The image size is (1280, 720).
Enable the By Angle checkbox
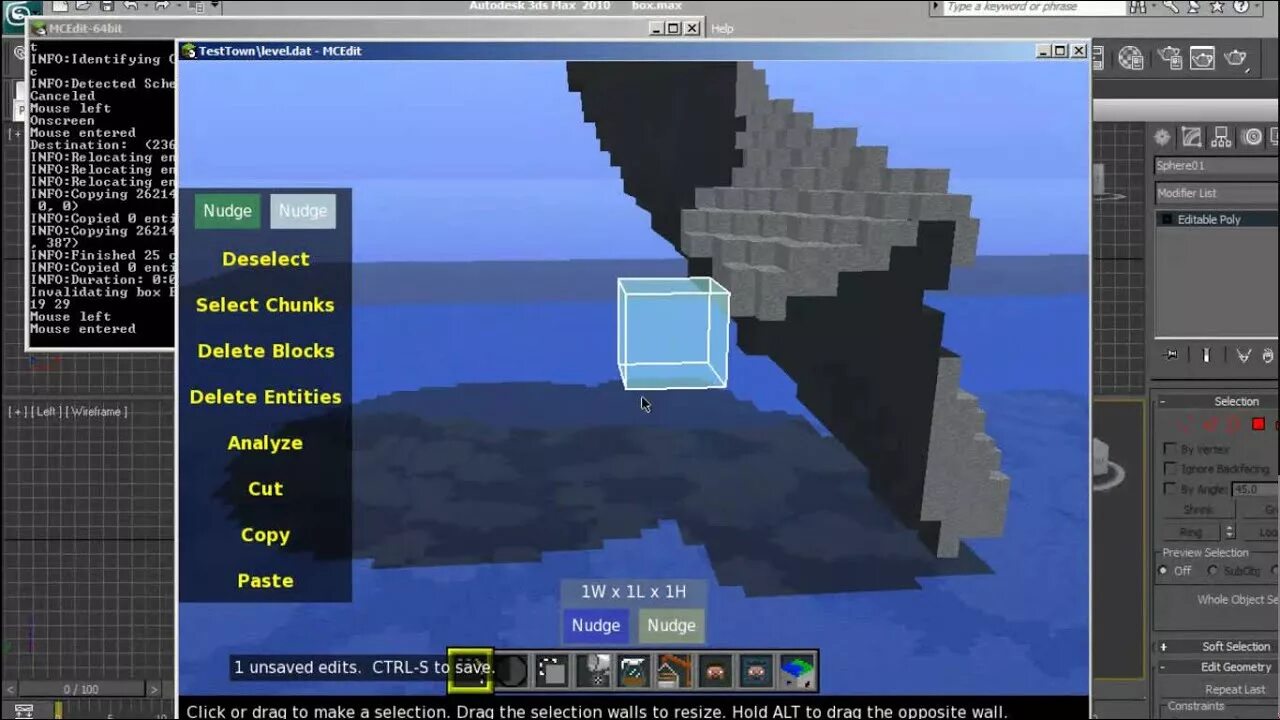pyautogui.click(x=1169, y=488)
